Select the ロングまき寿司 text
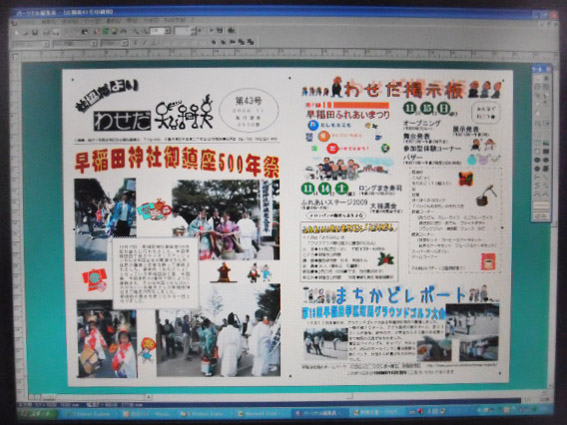The image size is (567, 425). [380, 188]
